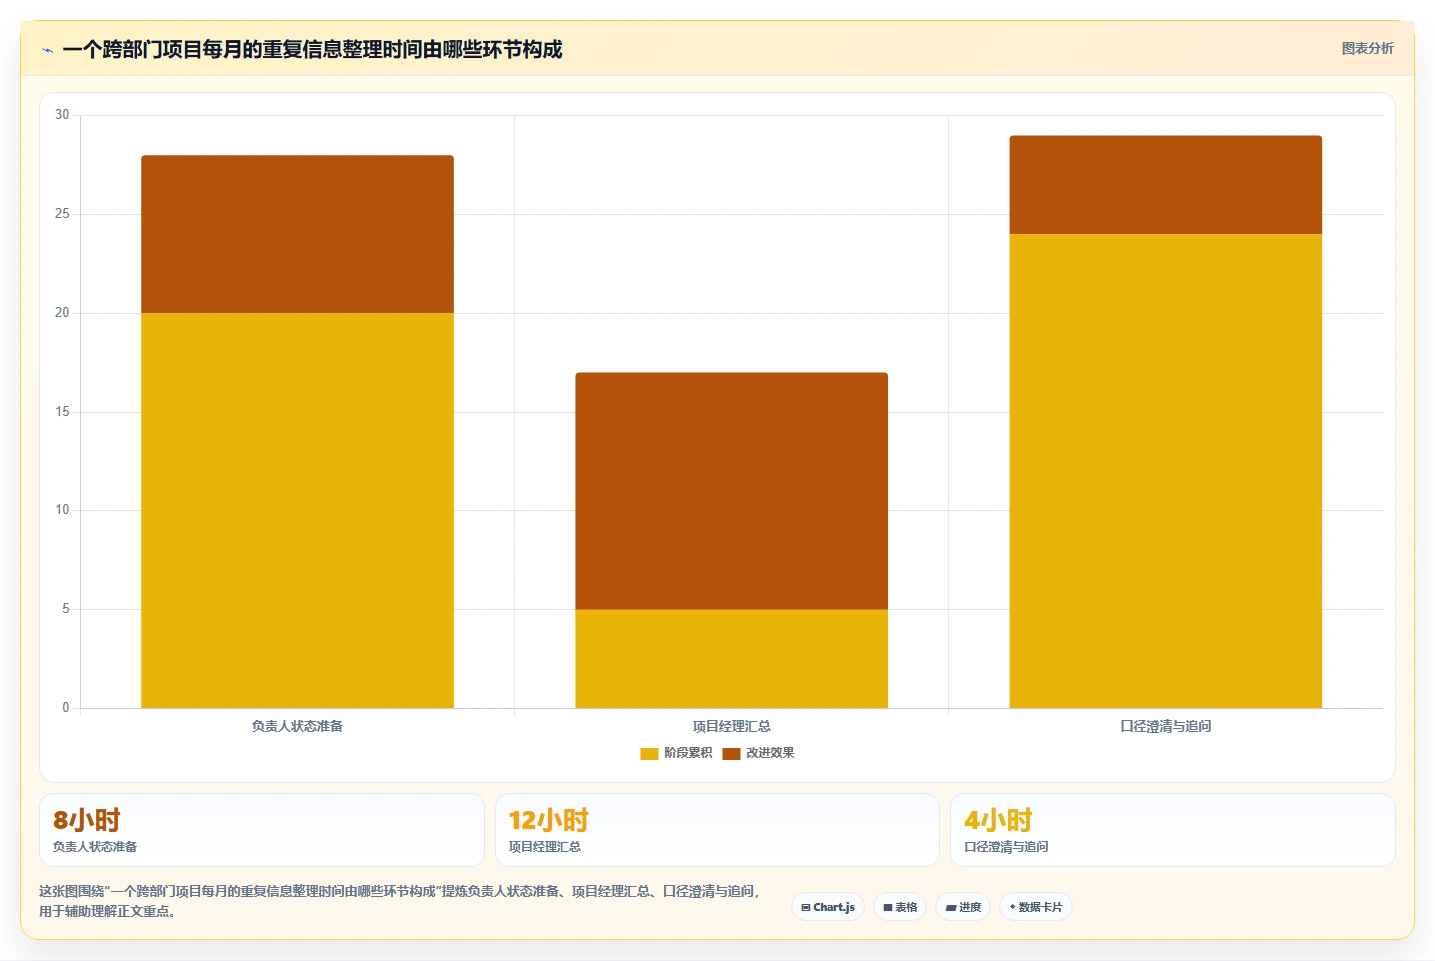Click the 负责人状态准备 x-axis label
Screen dimensions: 1435x961
pos(297,726)
